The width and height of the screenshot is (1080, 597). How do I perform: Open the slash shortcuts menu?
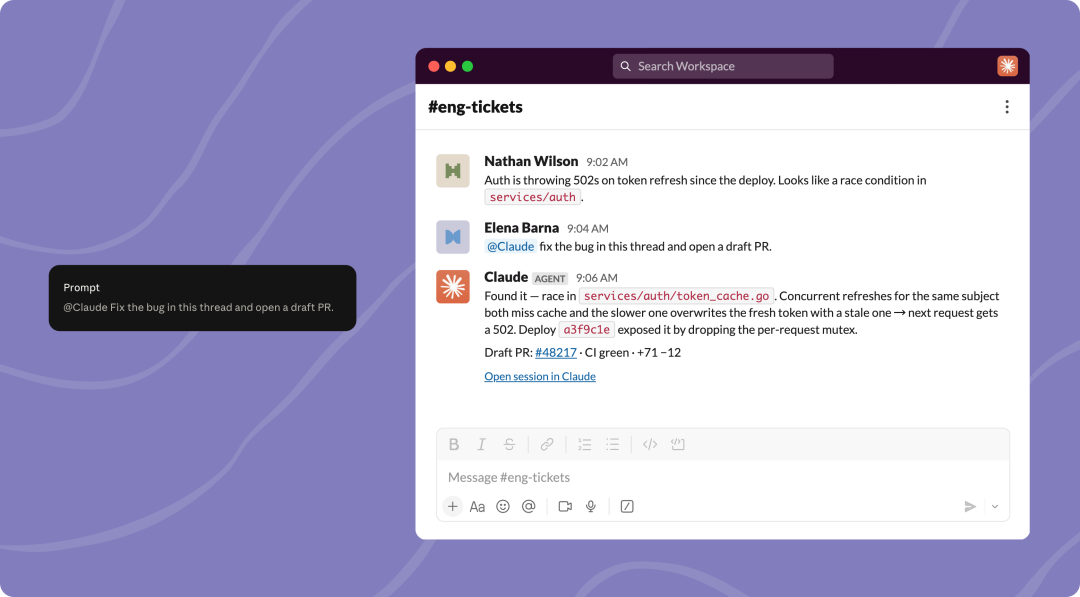tap(627, 506)
